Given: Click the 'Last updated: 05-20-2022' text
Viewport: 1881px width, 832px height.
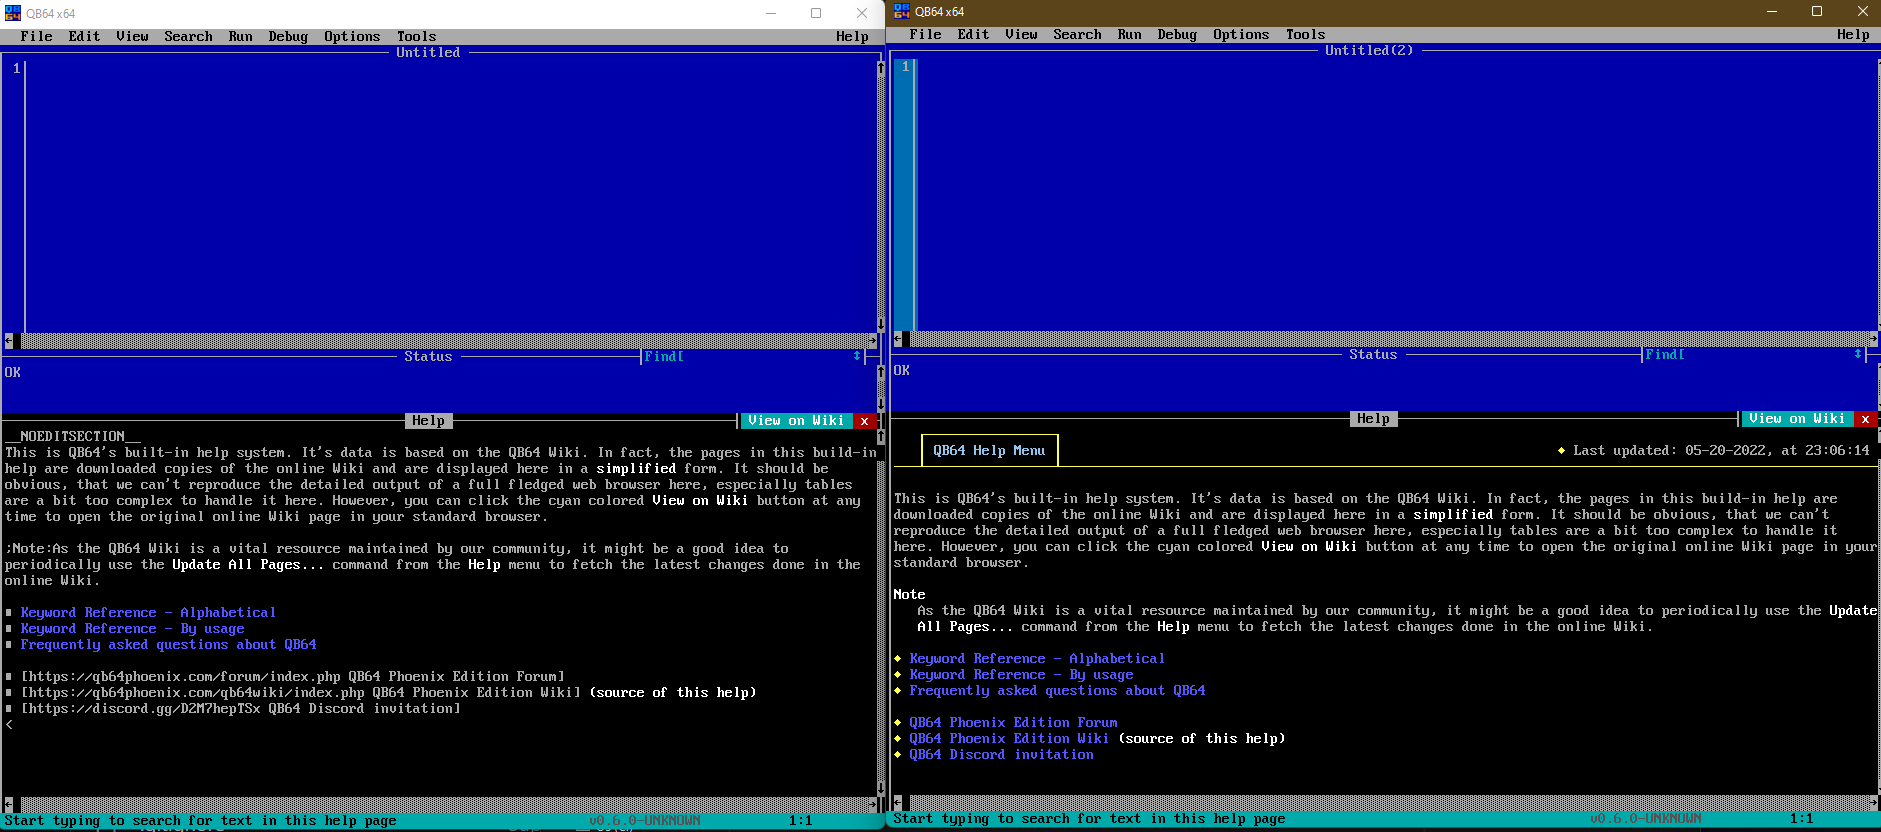Looking at the screenshot, I should tap(1721, 451).
